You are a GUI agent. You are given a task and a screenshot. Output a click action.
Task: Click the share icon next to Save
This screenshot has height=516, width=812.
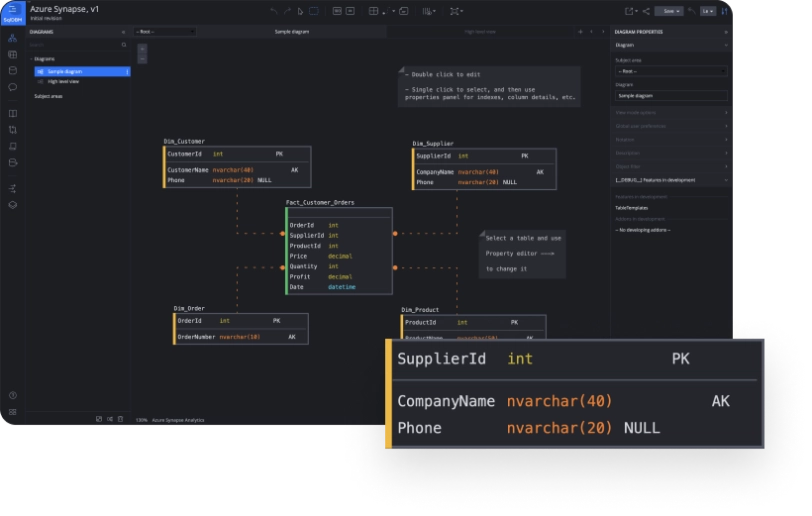646,11
